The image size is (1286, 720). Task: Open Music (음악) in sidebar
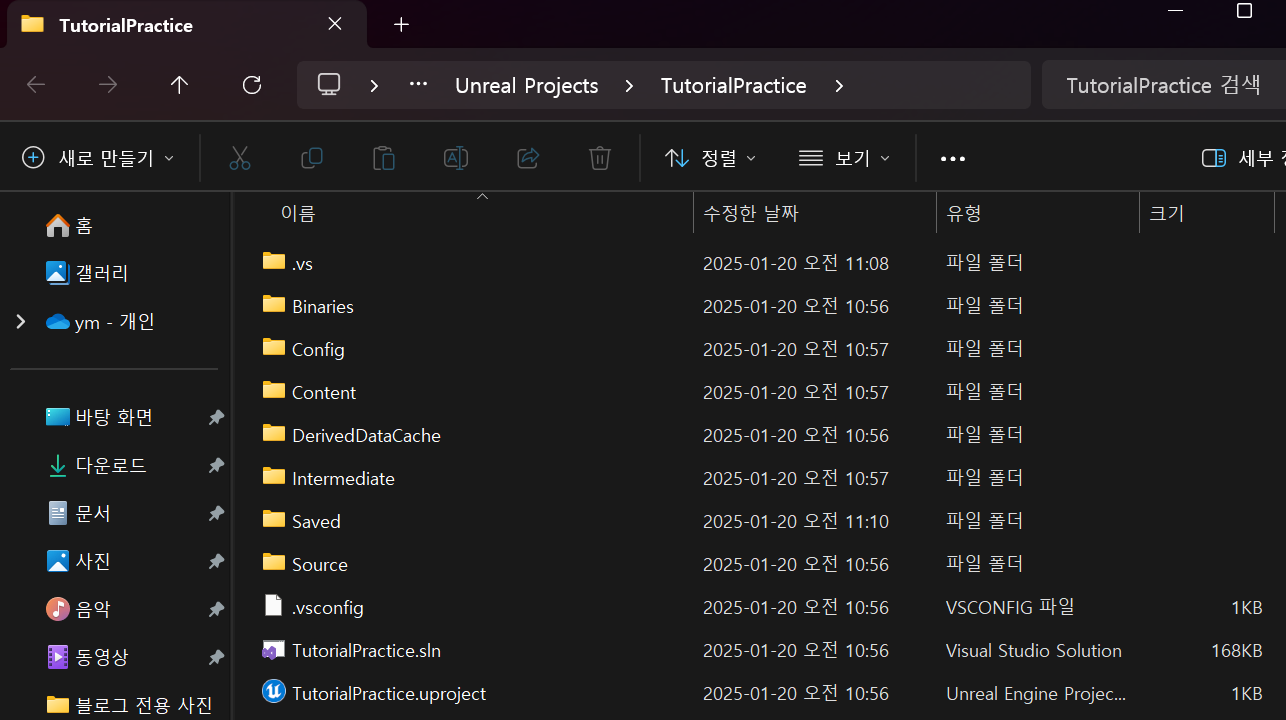pos(79,609)
